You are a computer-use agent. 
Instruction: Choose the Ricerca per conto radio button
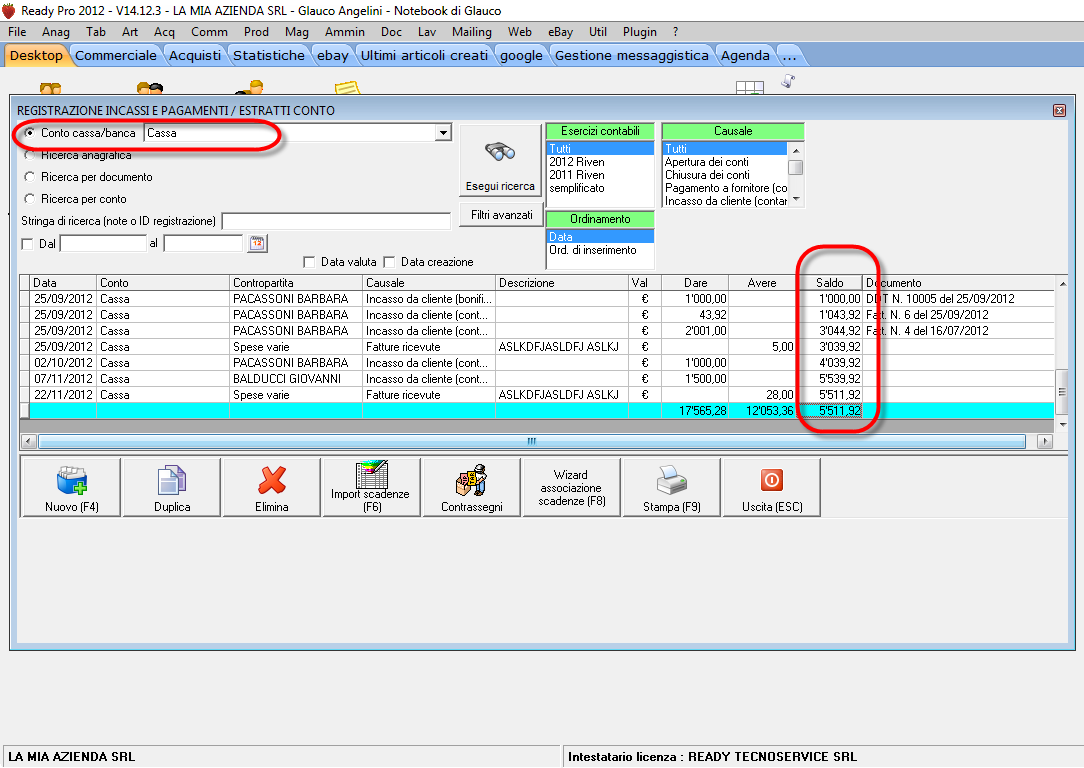tap(30, 199)
